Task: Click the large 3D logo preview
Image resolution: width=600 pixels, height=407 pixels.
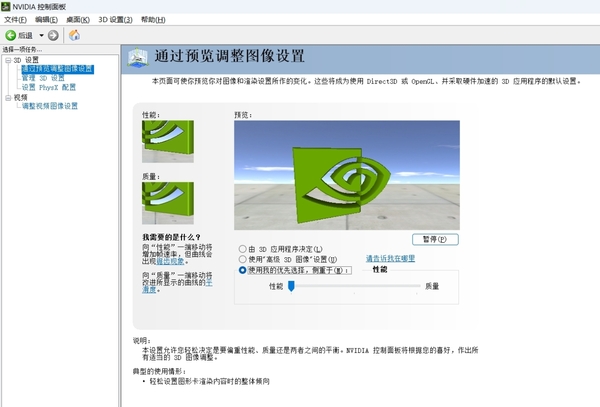Action: 347,175
